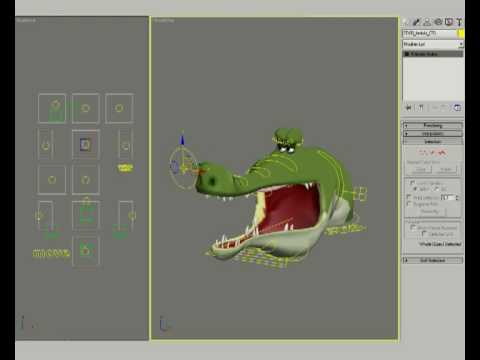Select the square control behind crocodile's head

pos(360,194)
